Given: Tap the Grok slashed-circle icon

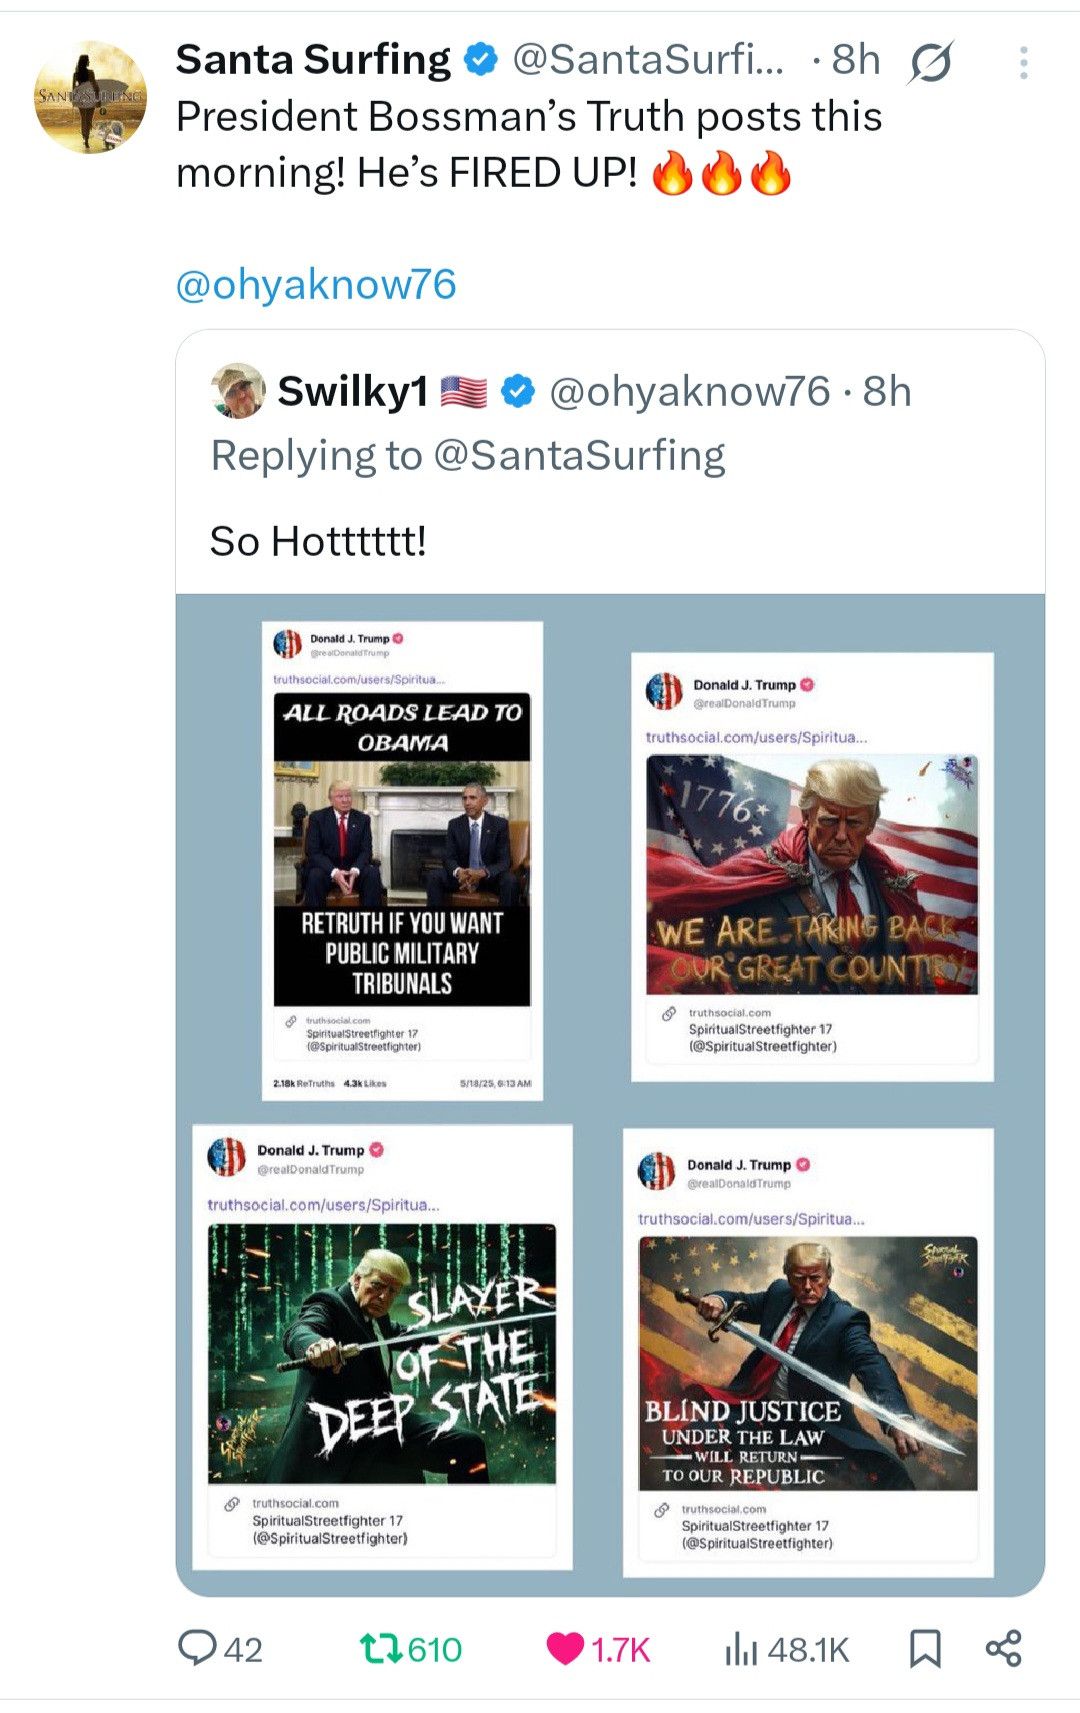Looking at the screenshot, I should 931,63.
